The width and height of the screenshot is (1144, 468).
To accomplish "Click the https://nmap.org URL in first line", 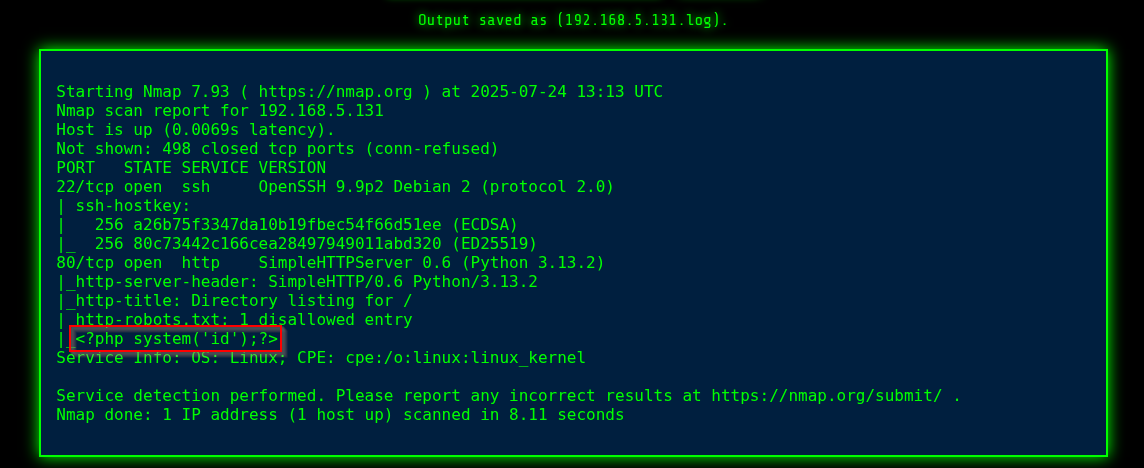I will tap(335, 92).
